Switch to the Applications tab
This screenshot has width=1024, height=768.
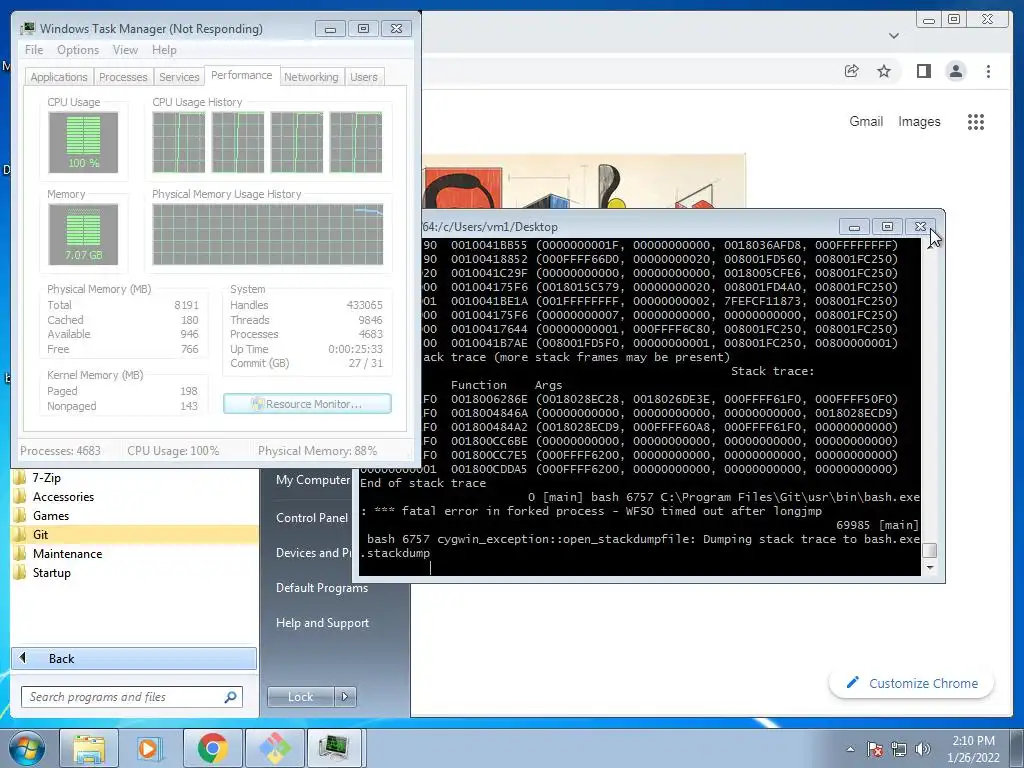(59, 76)
